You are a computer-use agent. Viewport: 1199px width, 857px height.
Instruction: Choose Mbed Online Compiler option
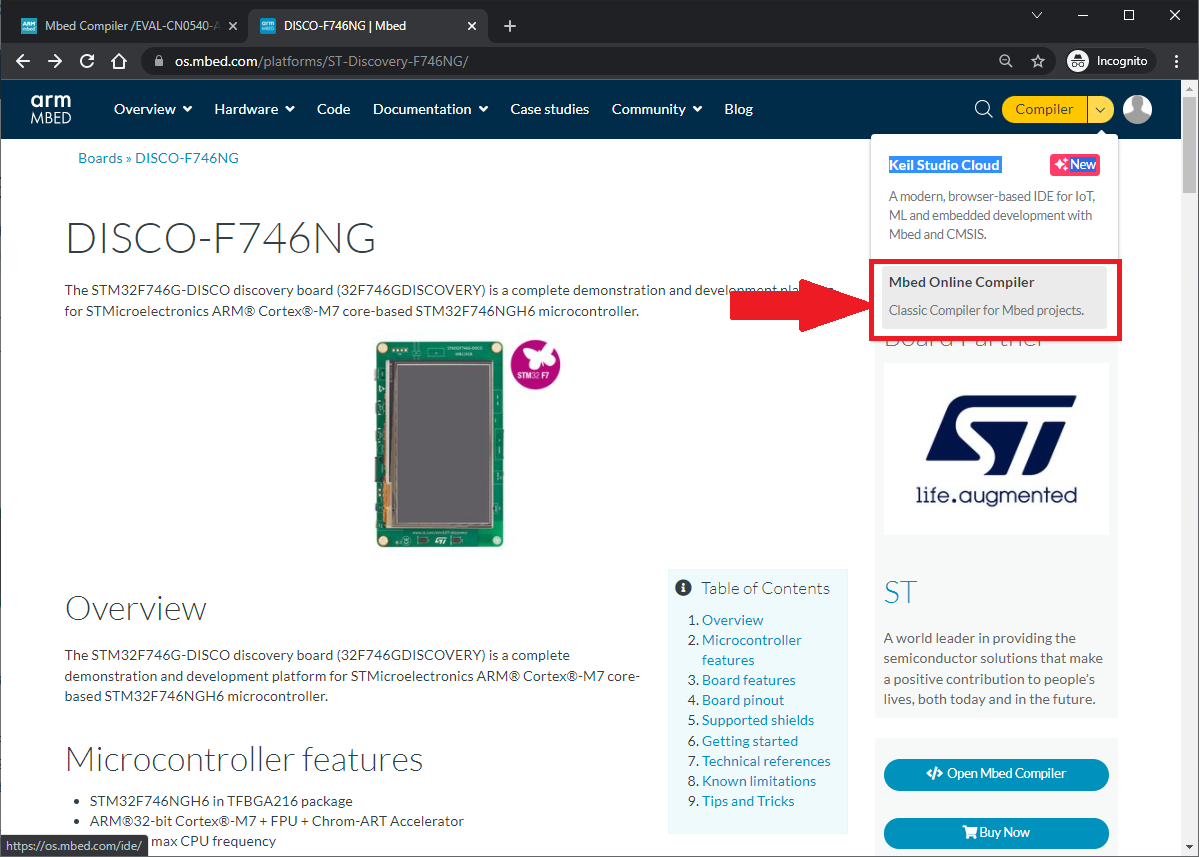[994, 297]
